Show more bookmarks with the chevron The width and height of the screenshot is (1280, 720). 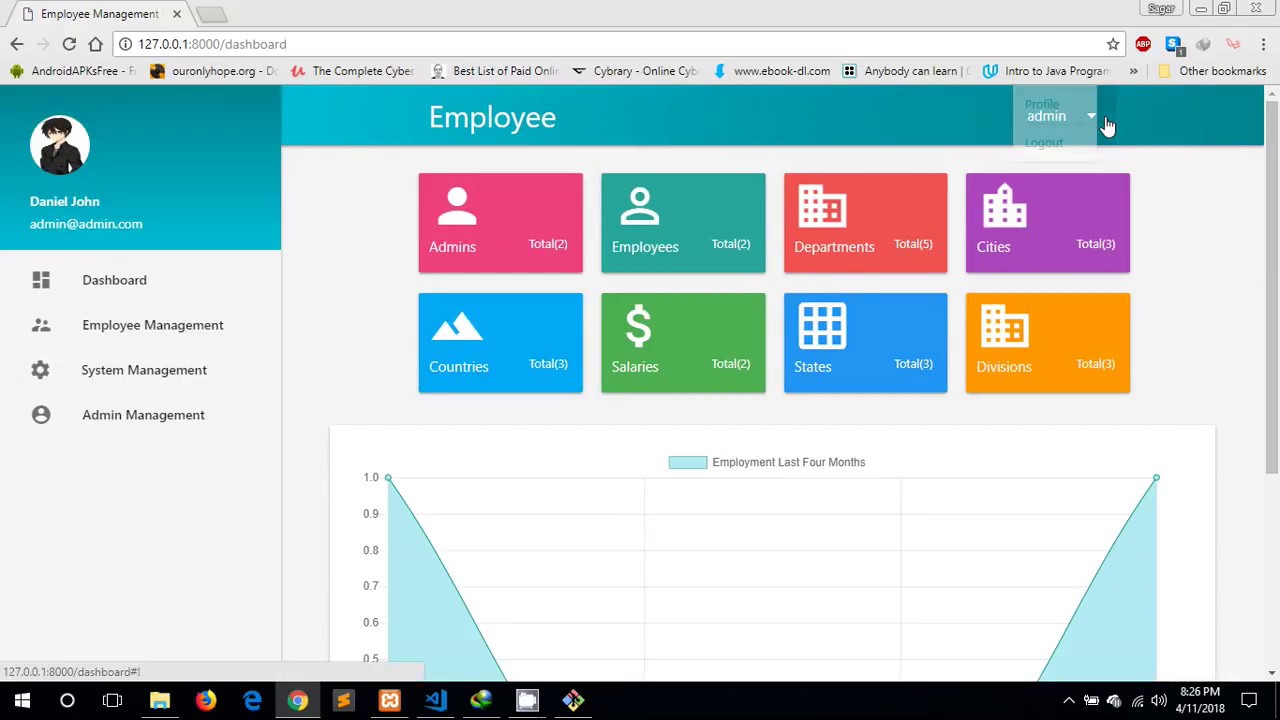pyautogui.click(x=1133, y=71)
